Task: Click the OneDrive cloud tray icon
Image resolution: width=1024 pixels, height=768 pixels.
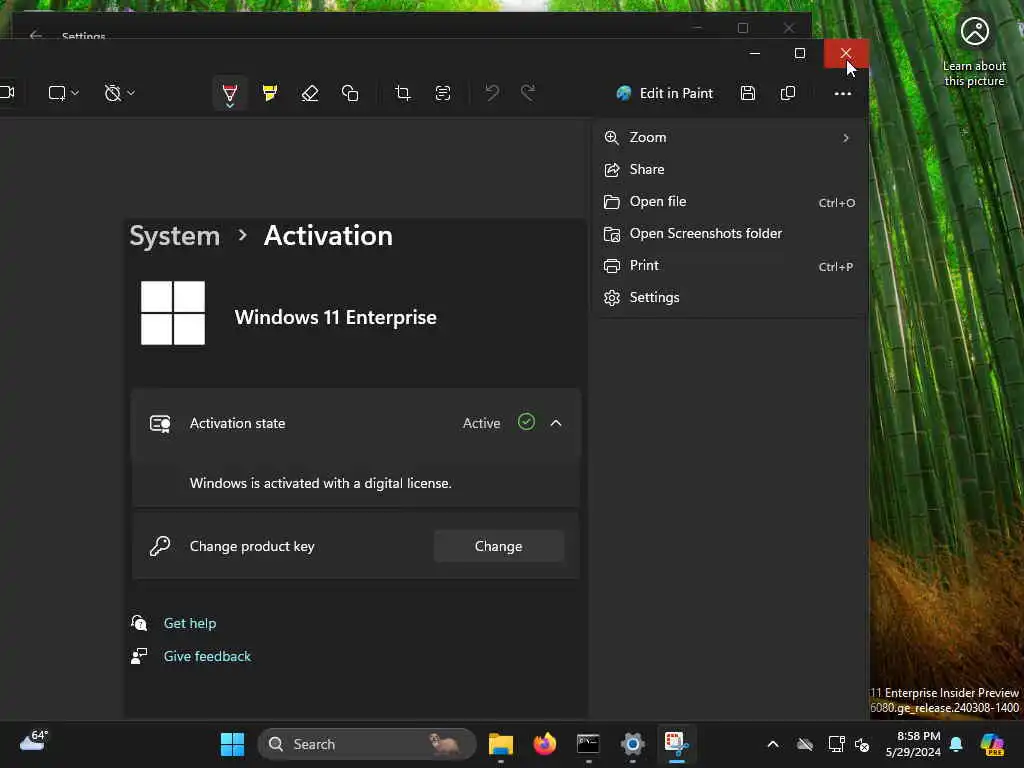Action: [x=805, y=744]
